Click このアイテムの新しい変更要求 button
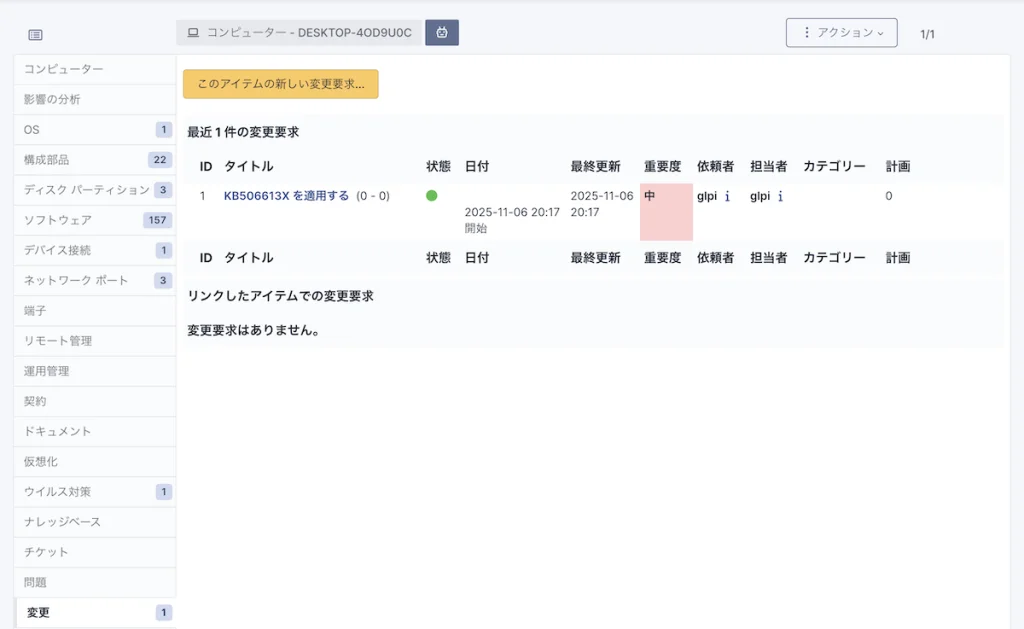Viewport: 1024px width, 629px height. point(281,84)
